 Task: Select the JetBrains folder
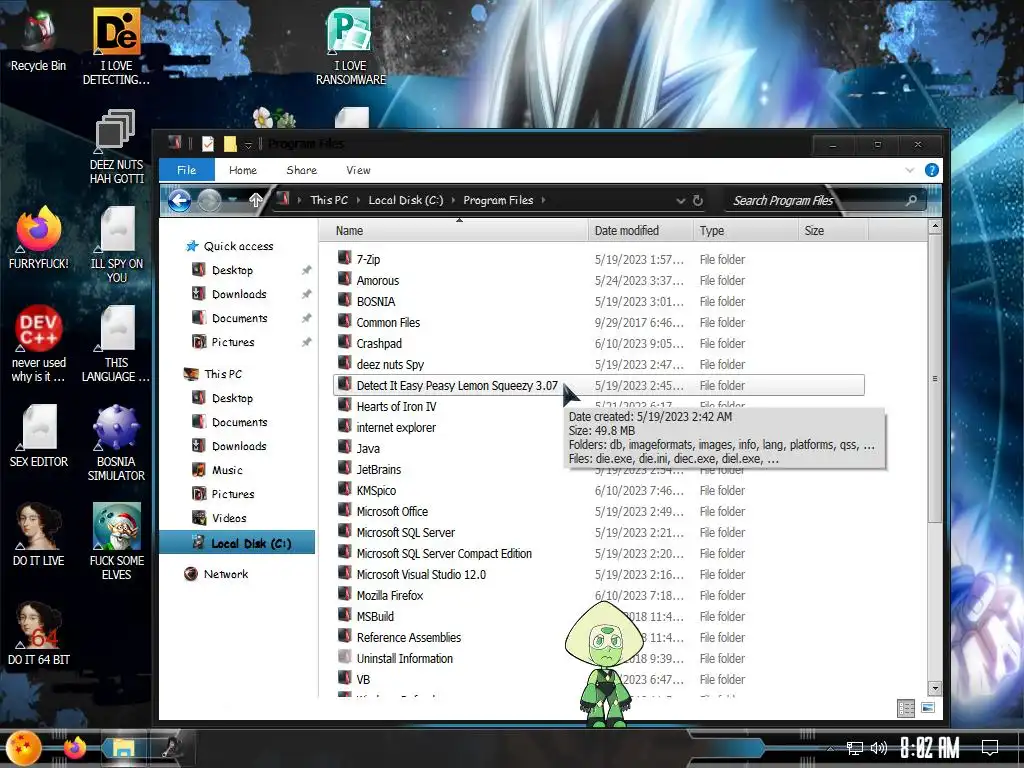point(378,470)
